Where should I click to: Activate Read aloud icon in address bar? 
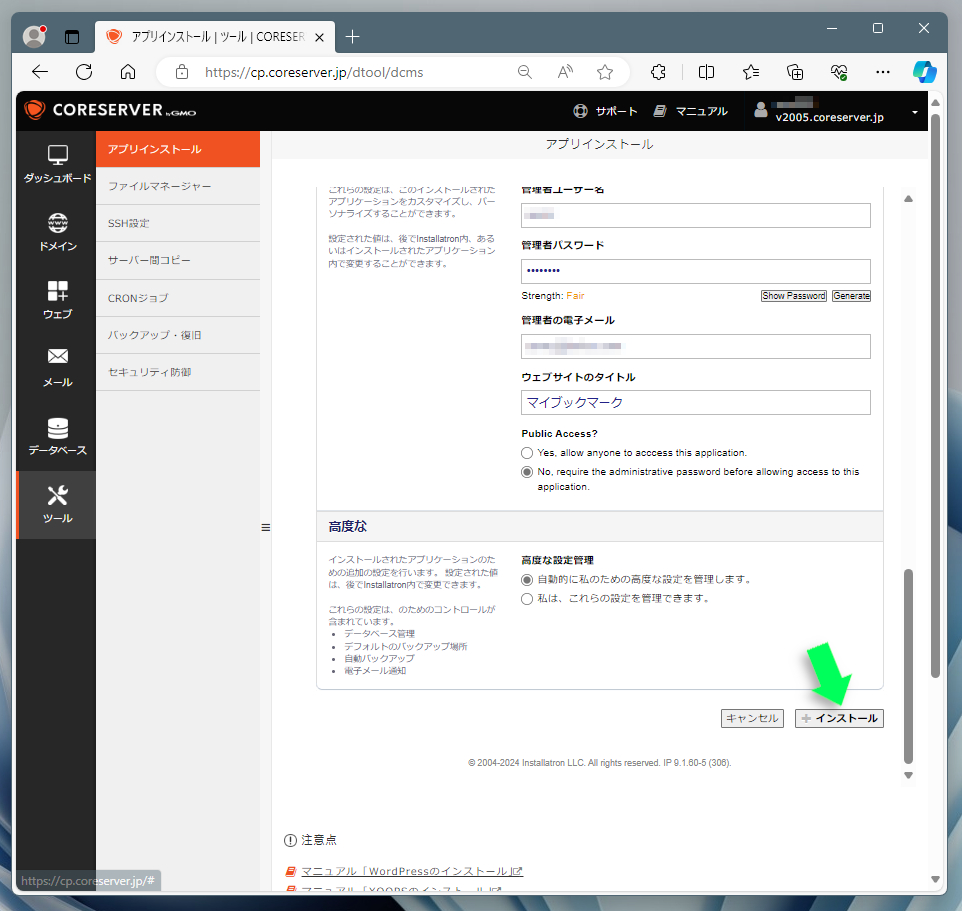pyautogui.click(x=565, y=72)
